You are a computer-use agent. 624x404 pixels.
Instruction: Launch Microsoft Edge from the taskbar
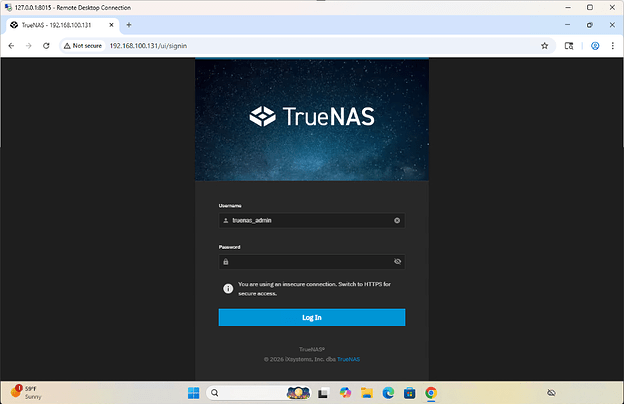click(388, 393)
